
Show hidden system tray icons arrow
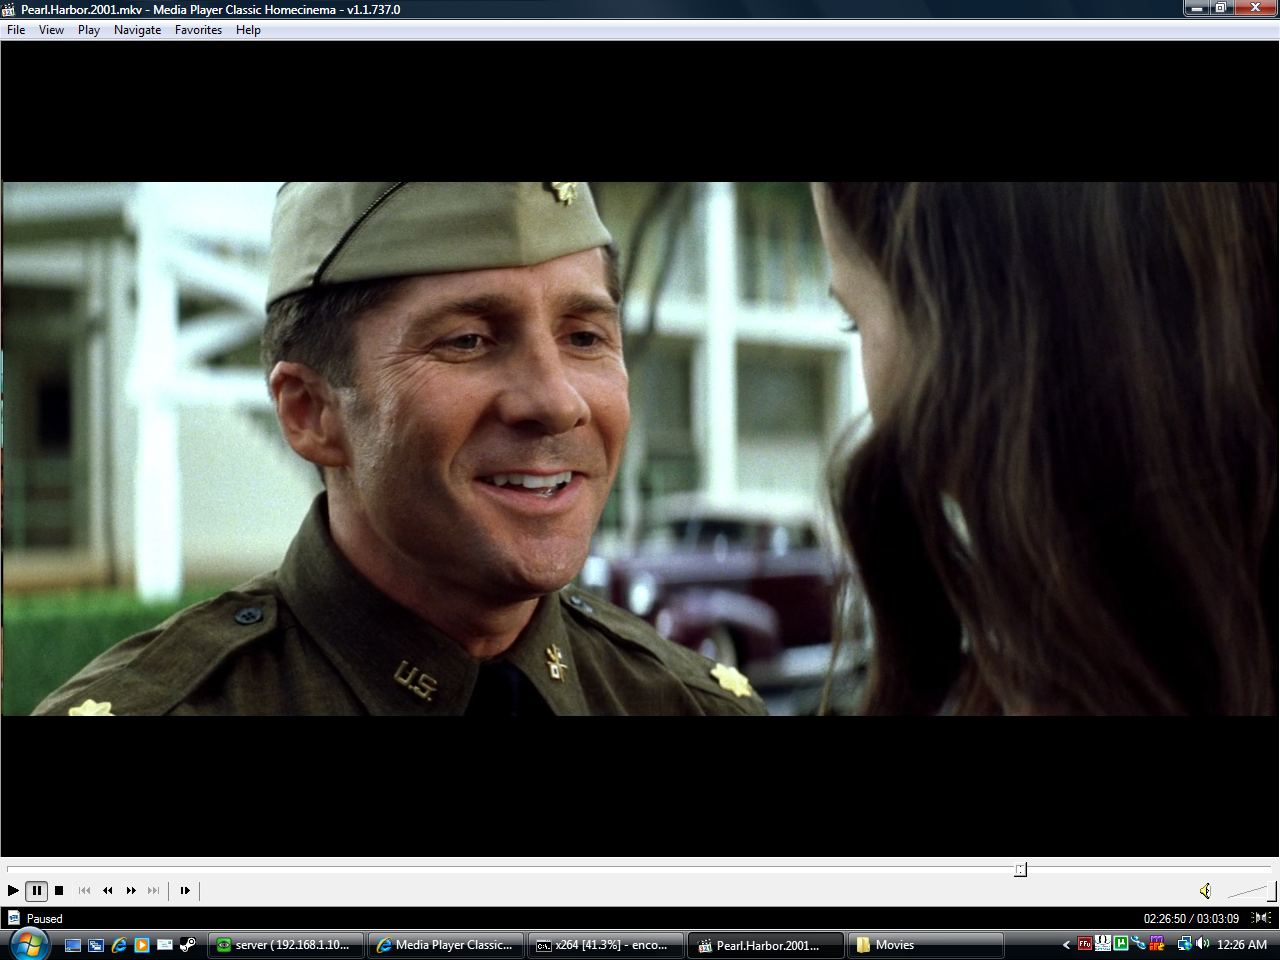[x=1066, y=945]
